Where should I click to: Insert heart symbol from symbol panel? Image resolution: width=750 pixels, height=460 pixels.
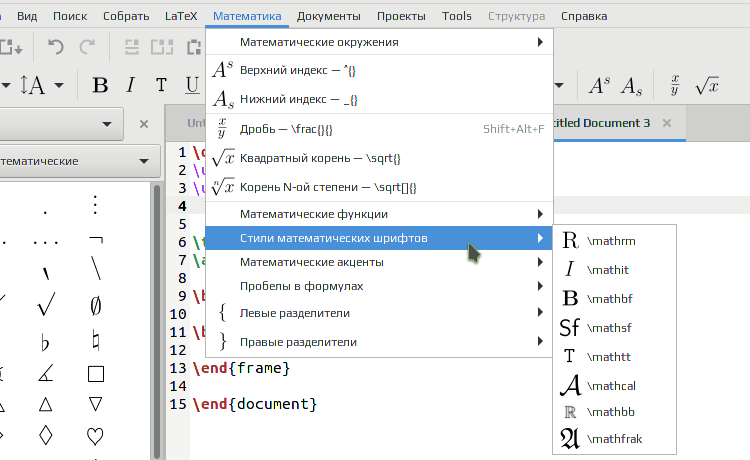[95, 436]
